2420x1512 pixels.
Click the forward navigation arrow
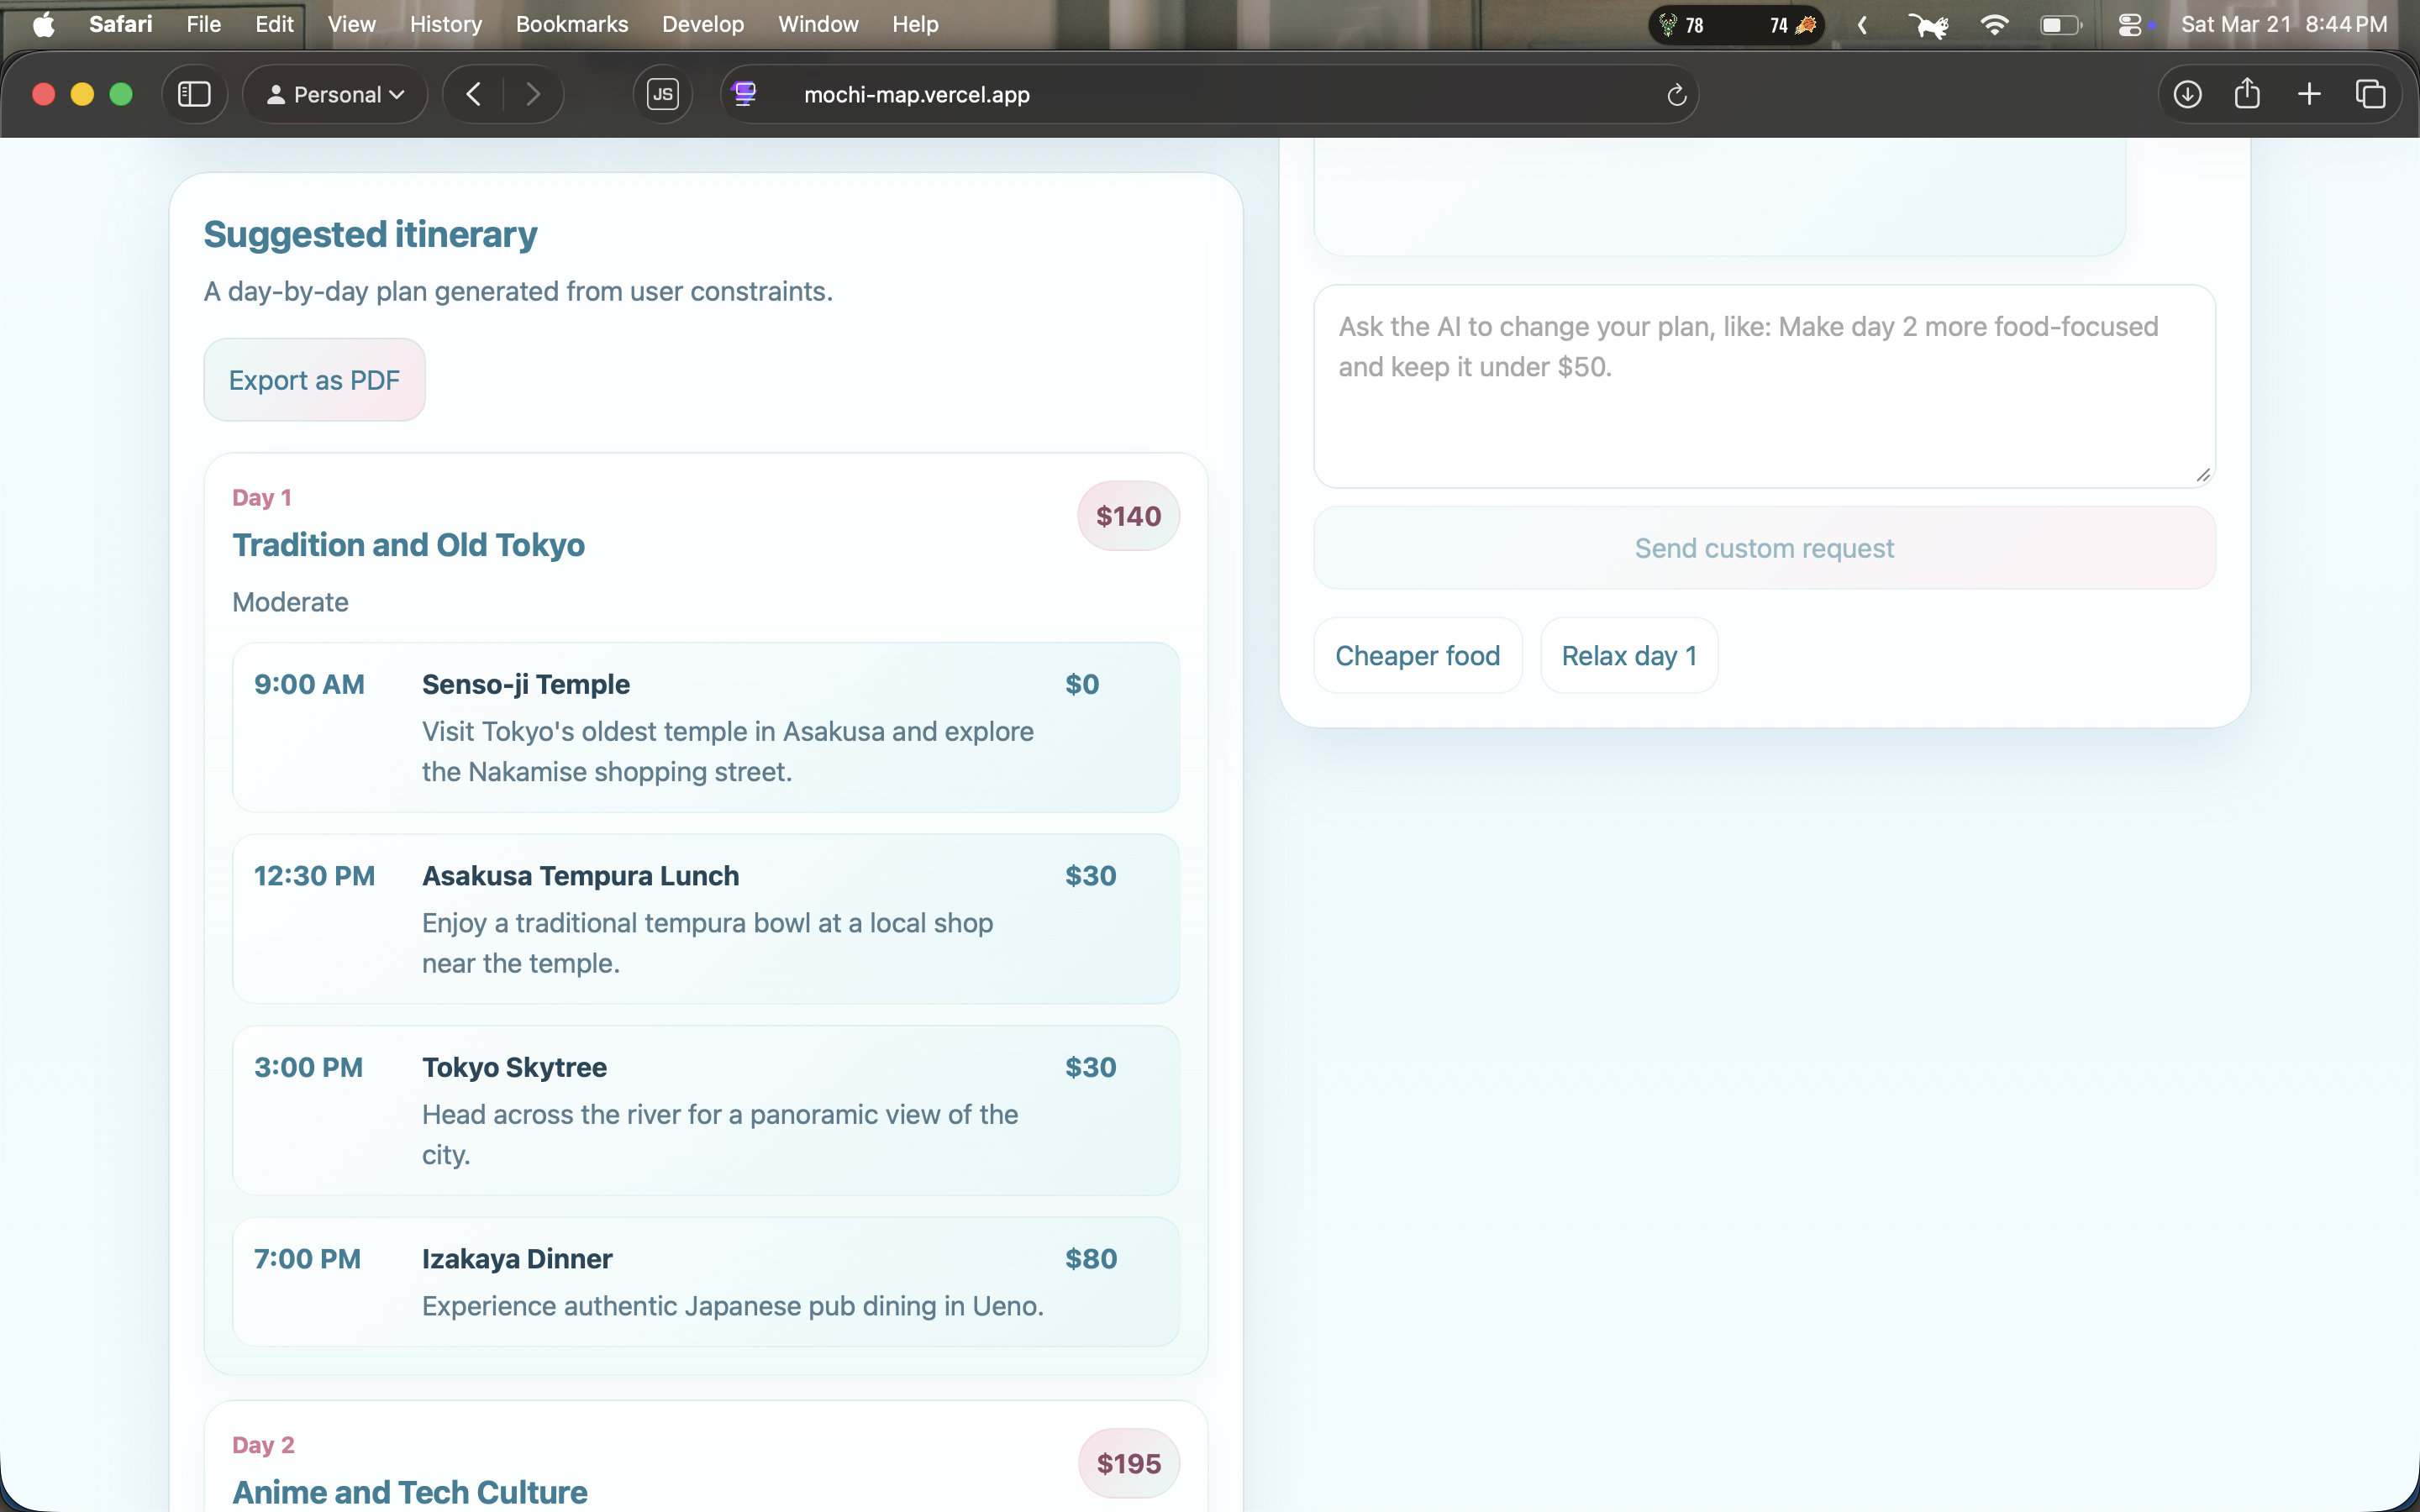(533, 94)
